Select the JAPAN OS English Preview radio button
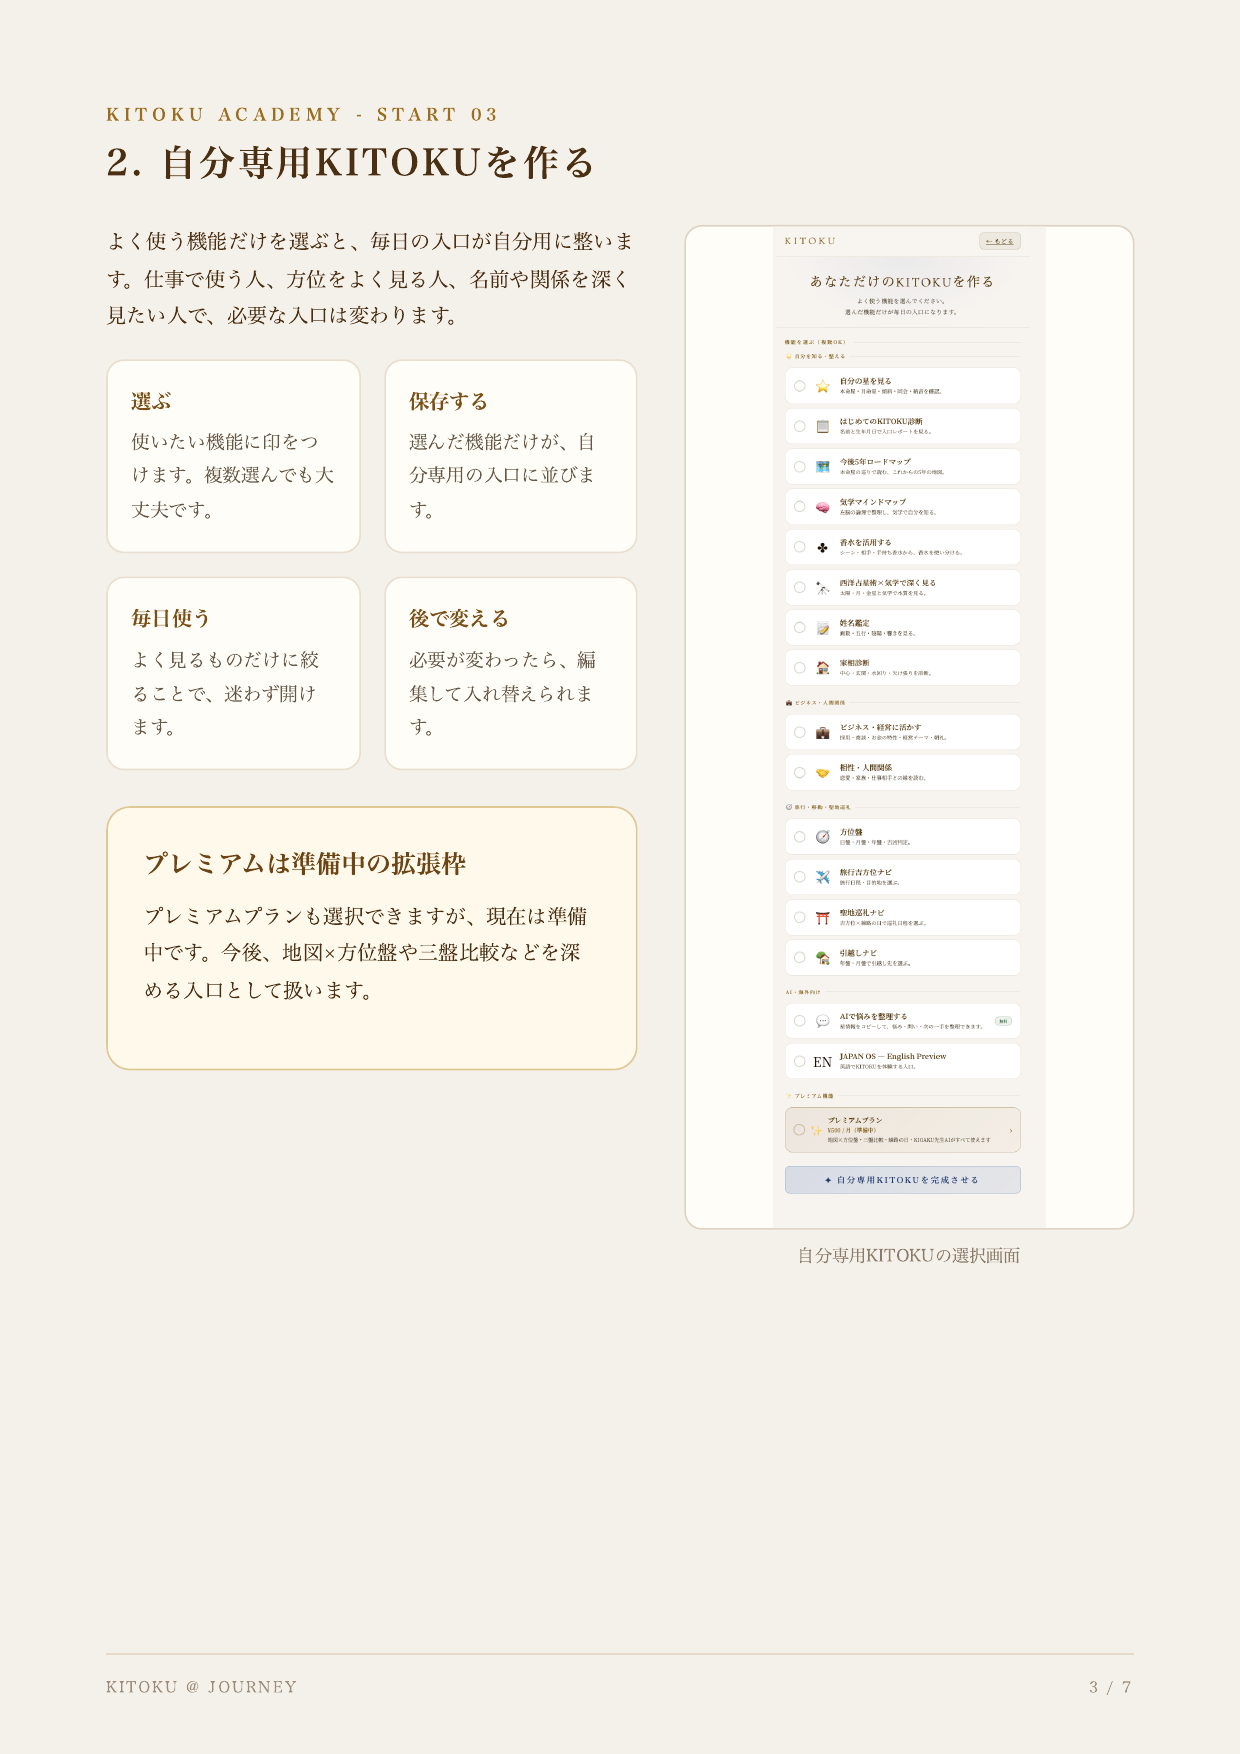1240x1754 pixels. [x=800, y=1062]
